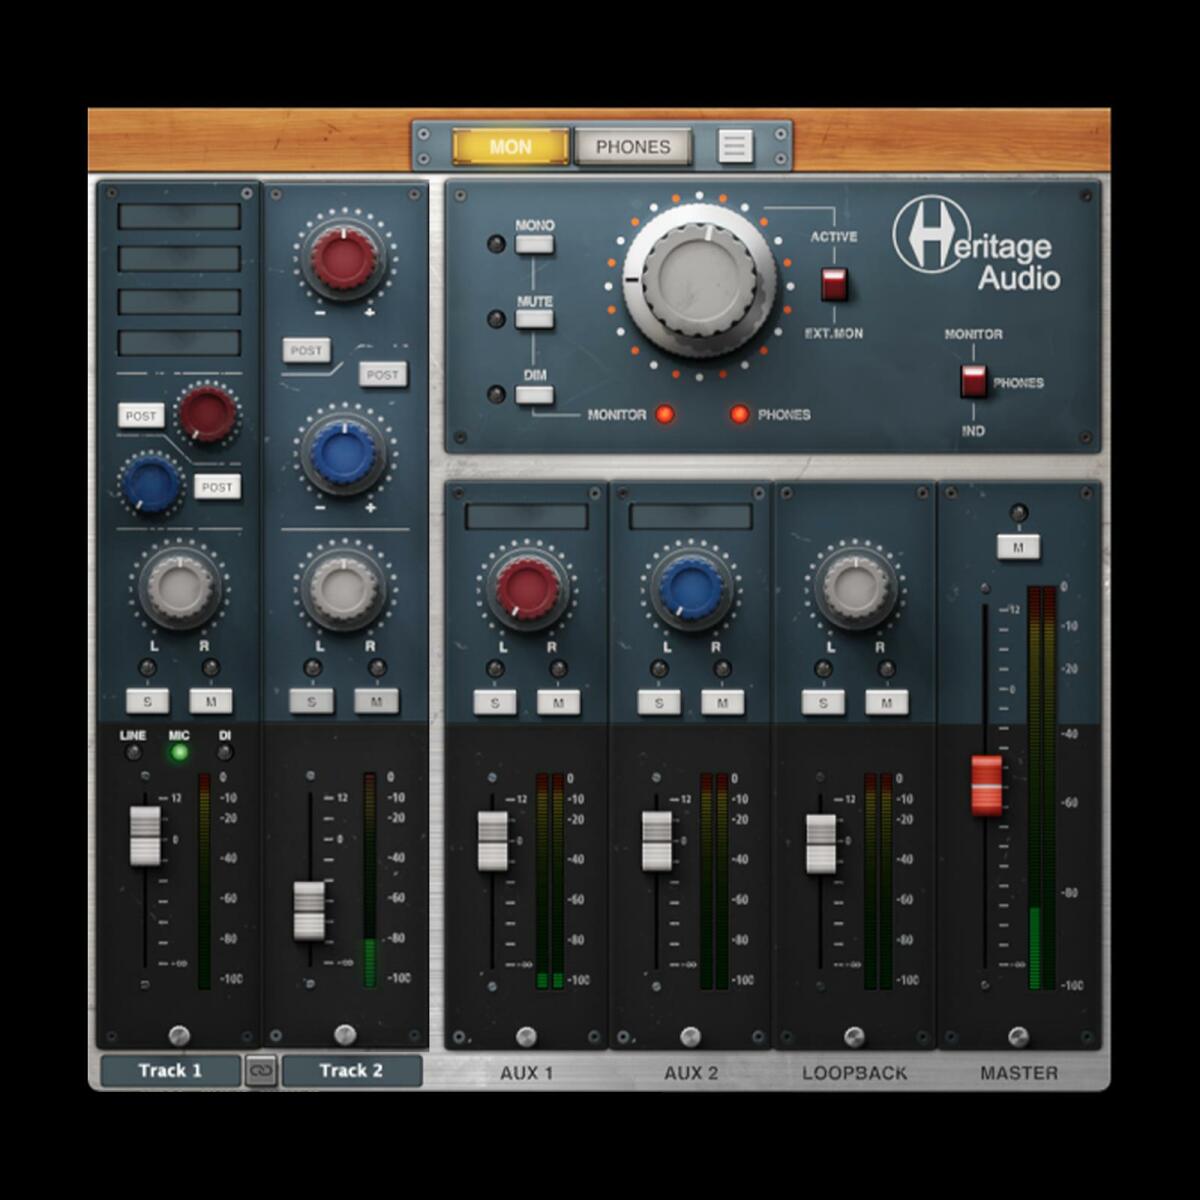The height and width of the screenshot is (1200, 1200).
Task: Toggle the MONO button
Action: [x=535, y=243]
